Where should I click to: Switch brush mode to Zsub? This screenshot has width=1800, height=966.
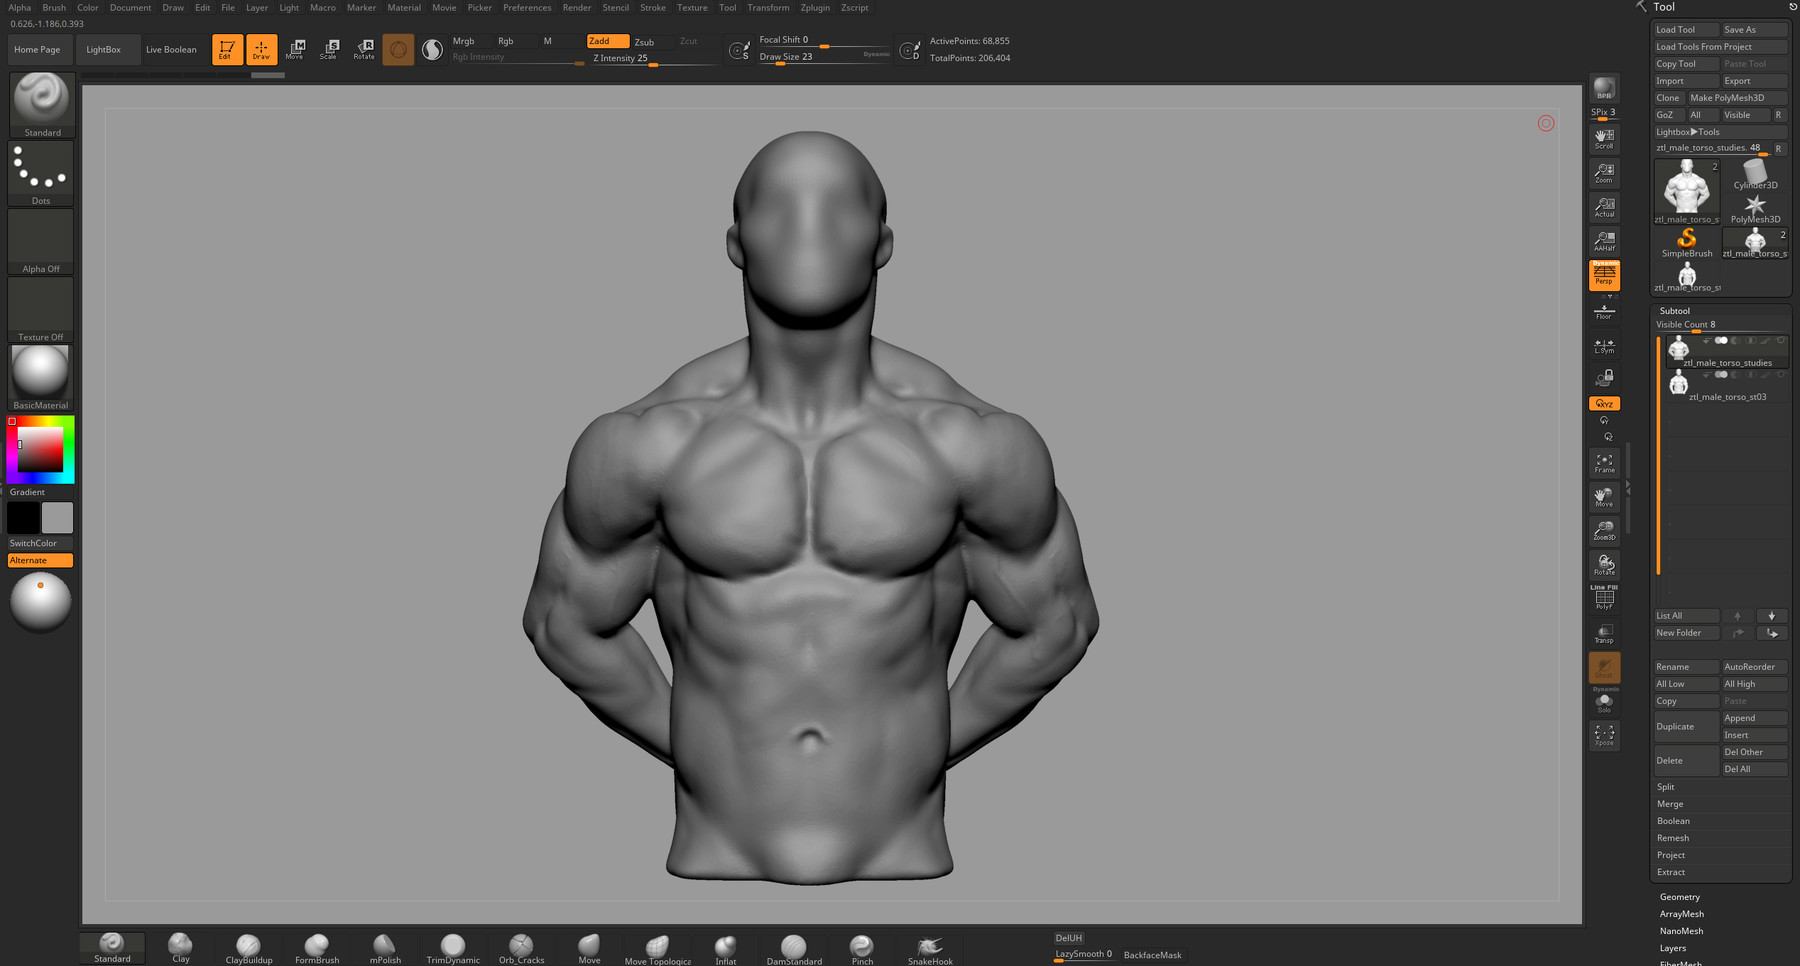tap(645, 42)
